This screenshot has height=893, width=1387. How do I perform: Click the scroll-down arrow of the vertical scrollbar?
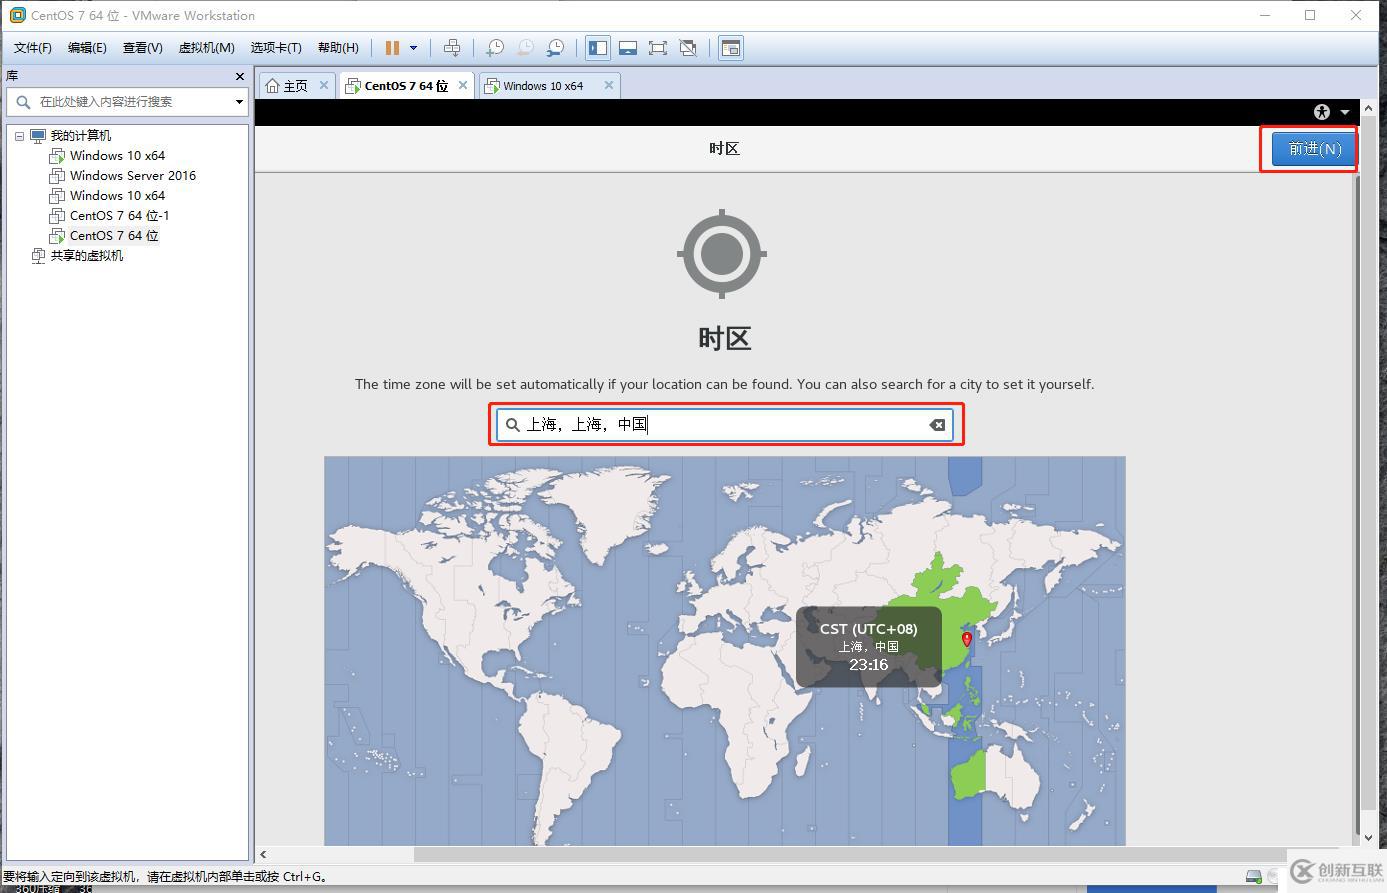(1369, 837)
